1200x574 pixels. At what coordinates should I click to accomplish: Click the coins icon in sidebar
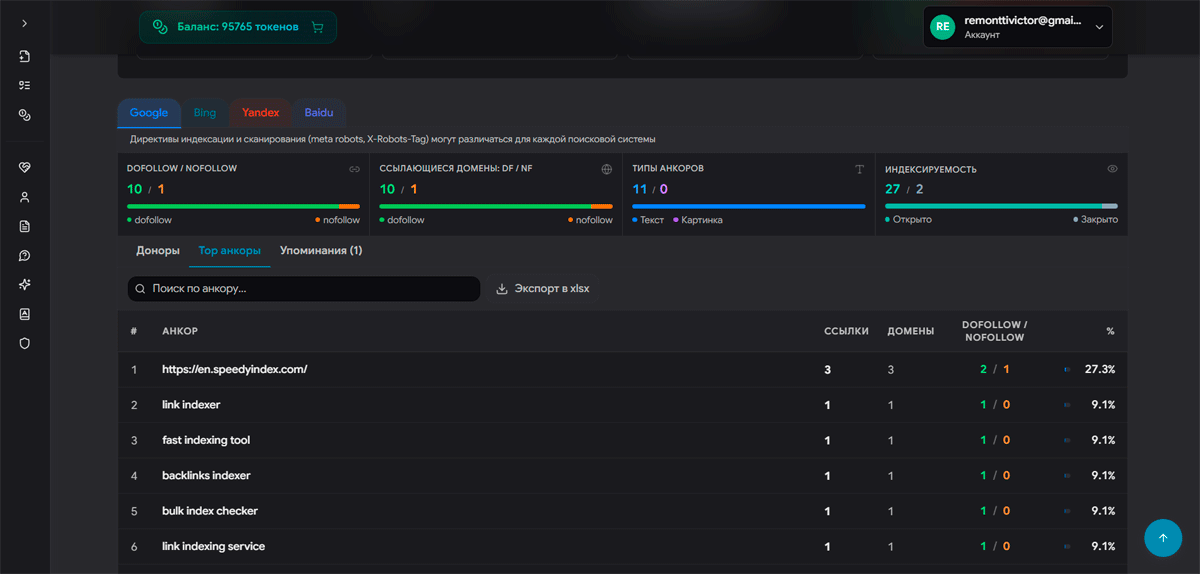tap(25, 115)
